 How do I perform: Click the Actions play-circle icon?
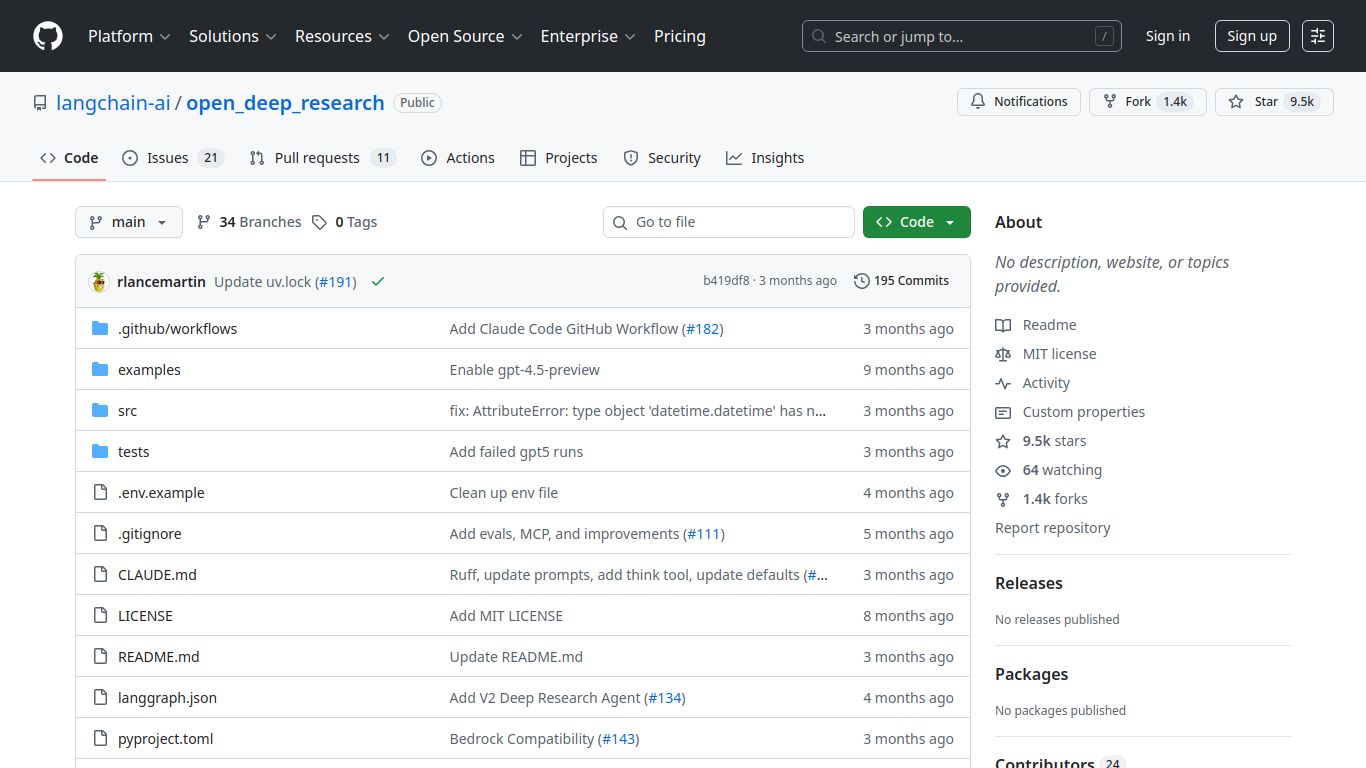pos(429,157)
